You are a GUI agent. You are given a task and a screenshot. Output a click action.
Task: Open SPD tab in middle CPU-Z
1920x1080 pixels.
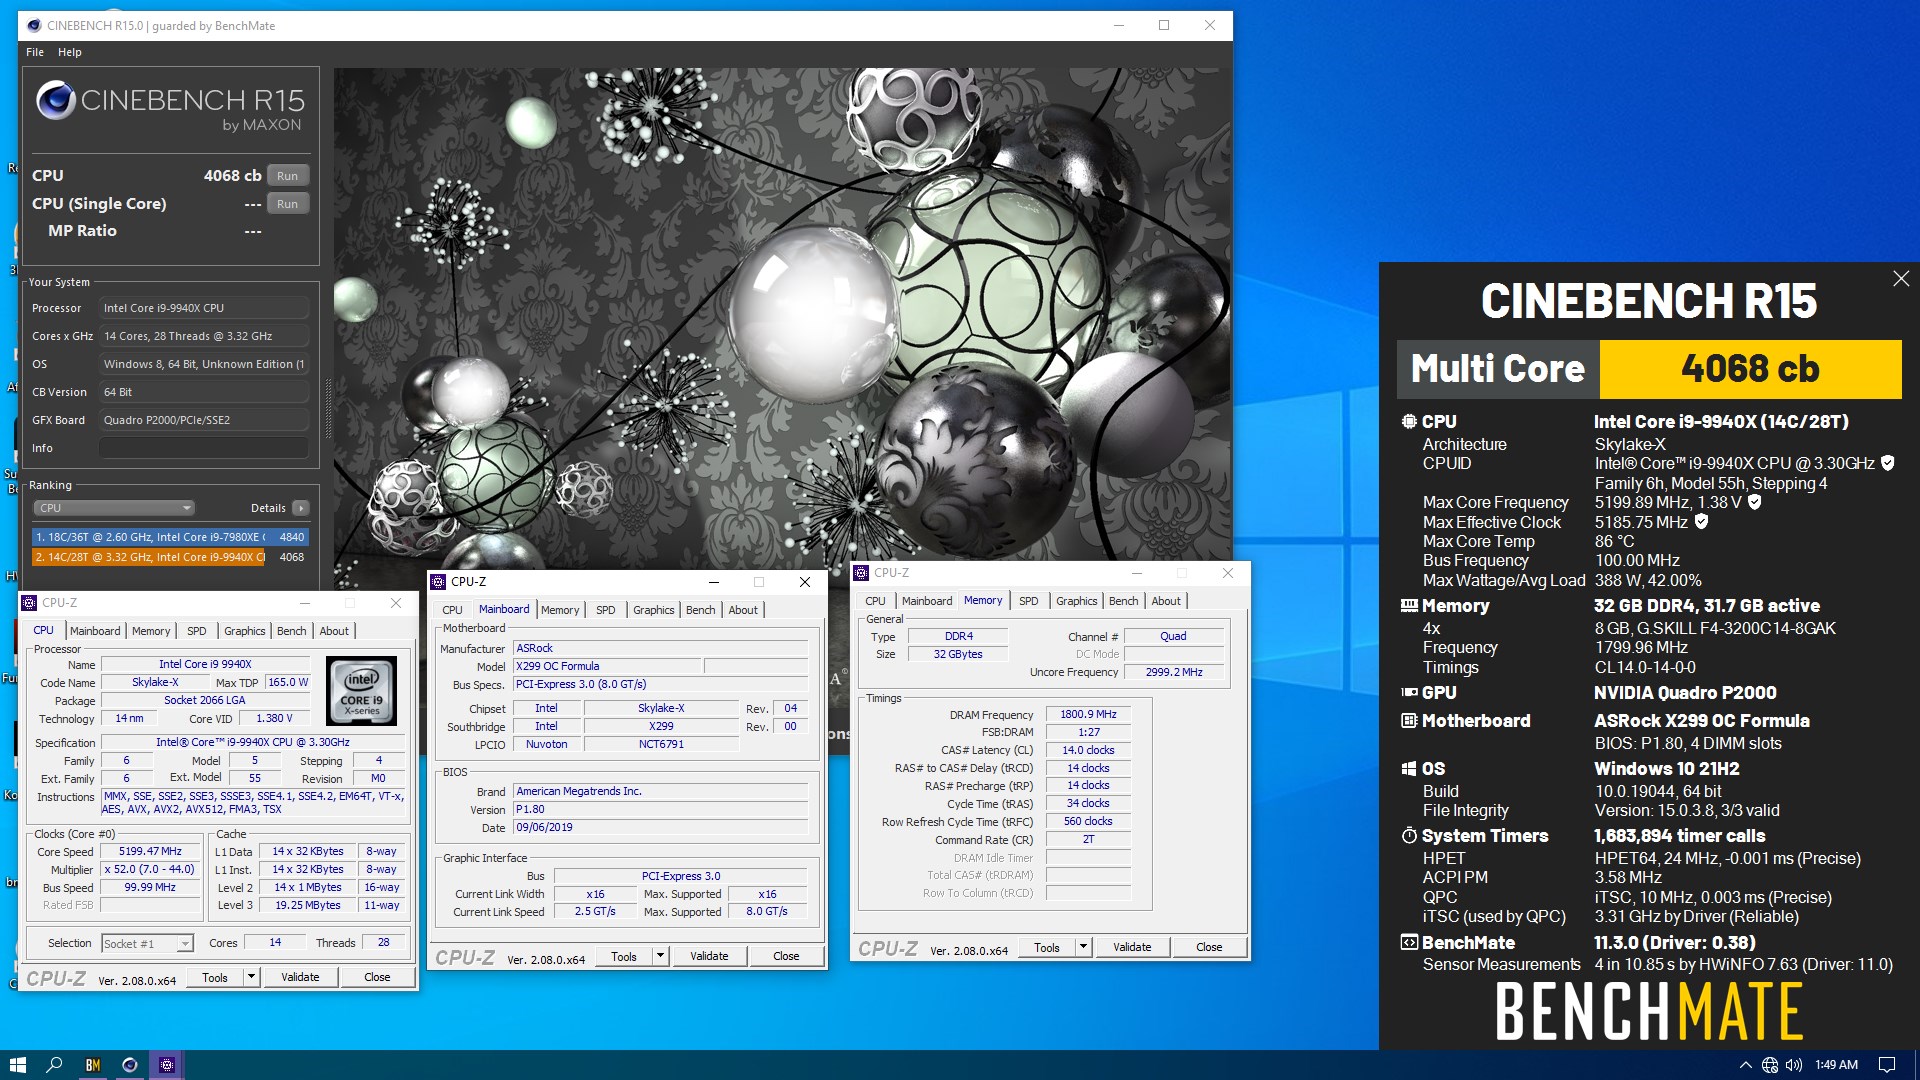point(606,610)
